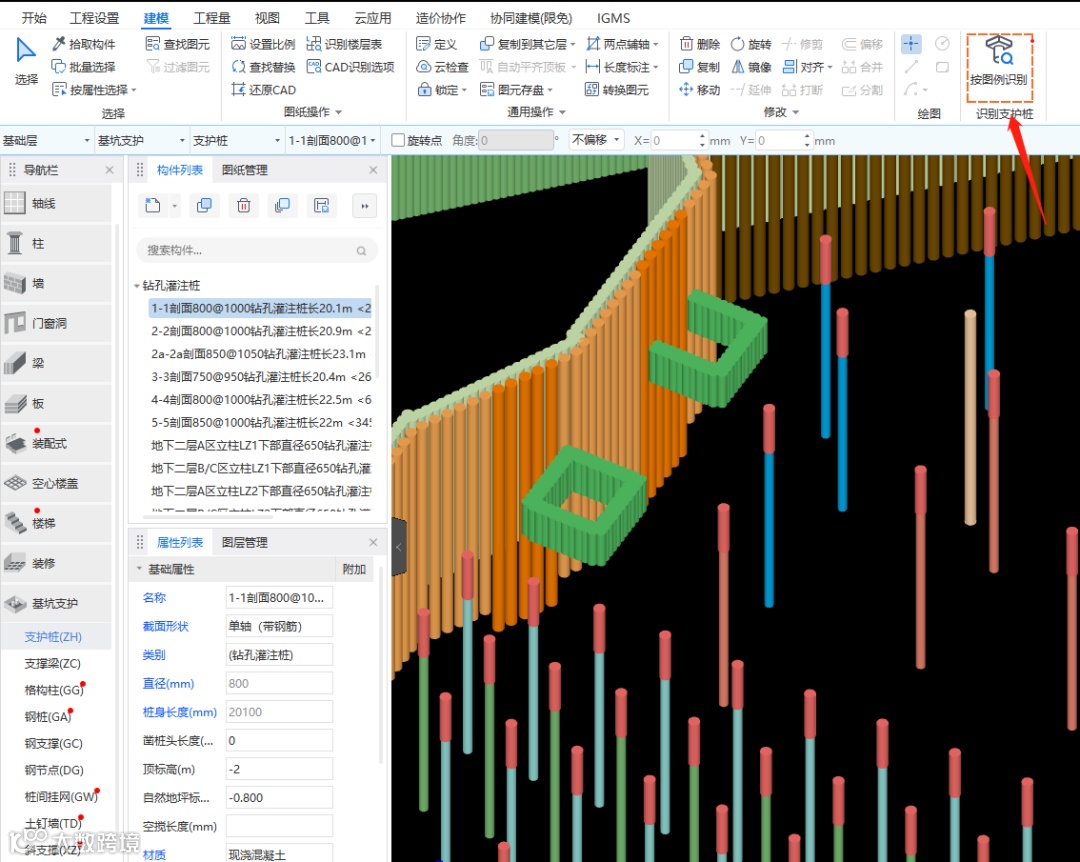Screen dimensions: 1080x862
Task: Open 定义 tool
Action: point(437,44)
